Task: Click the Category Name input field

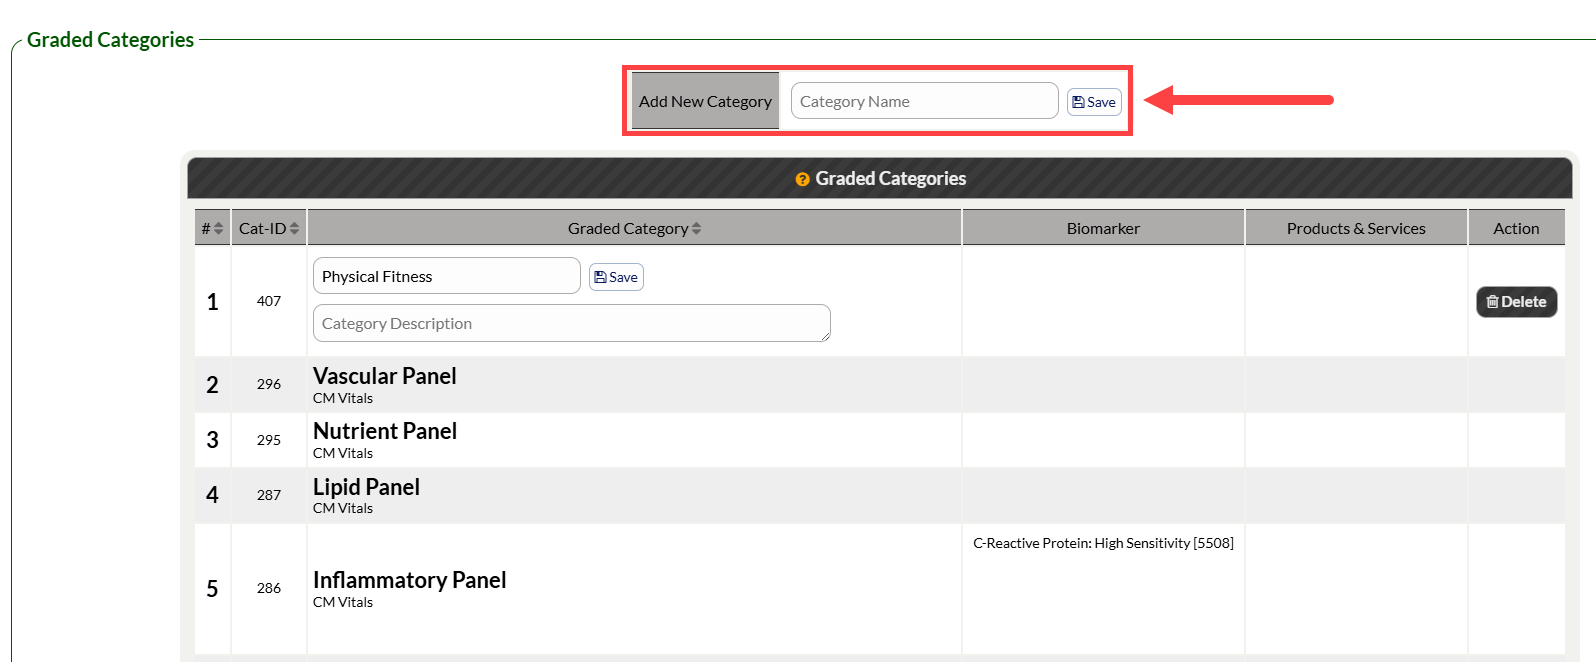Action: pyautogui.click(x=924, y=101)
